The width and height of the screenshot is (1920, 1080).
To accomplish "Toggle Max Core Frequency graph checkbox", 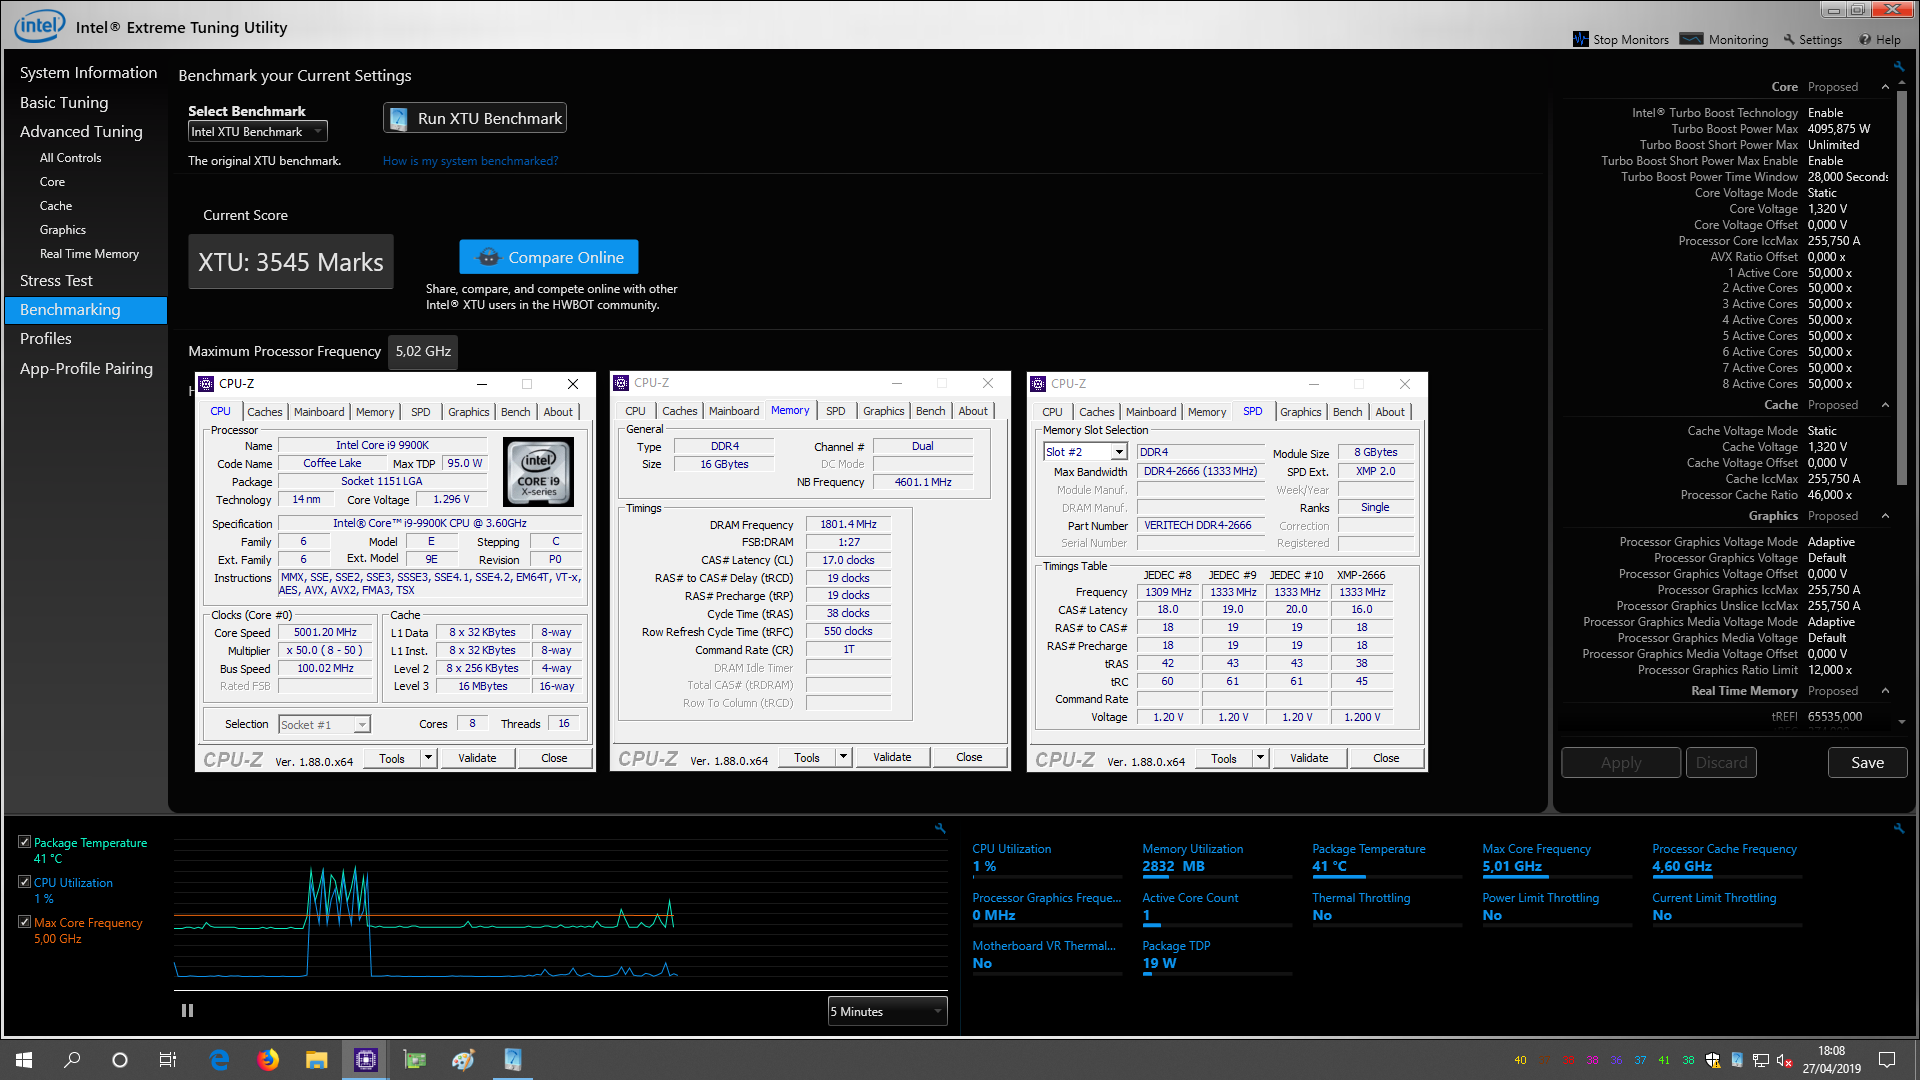I will (x=24, y=922).
